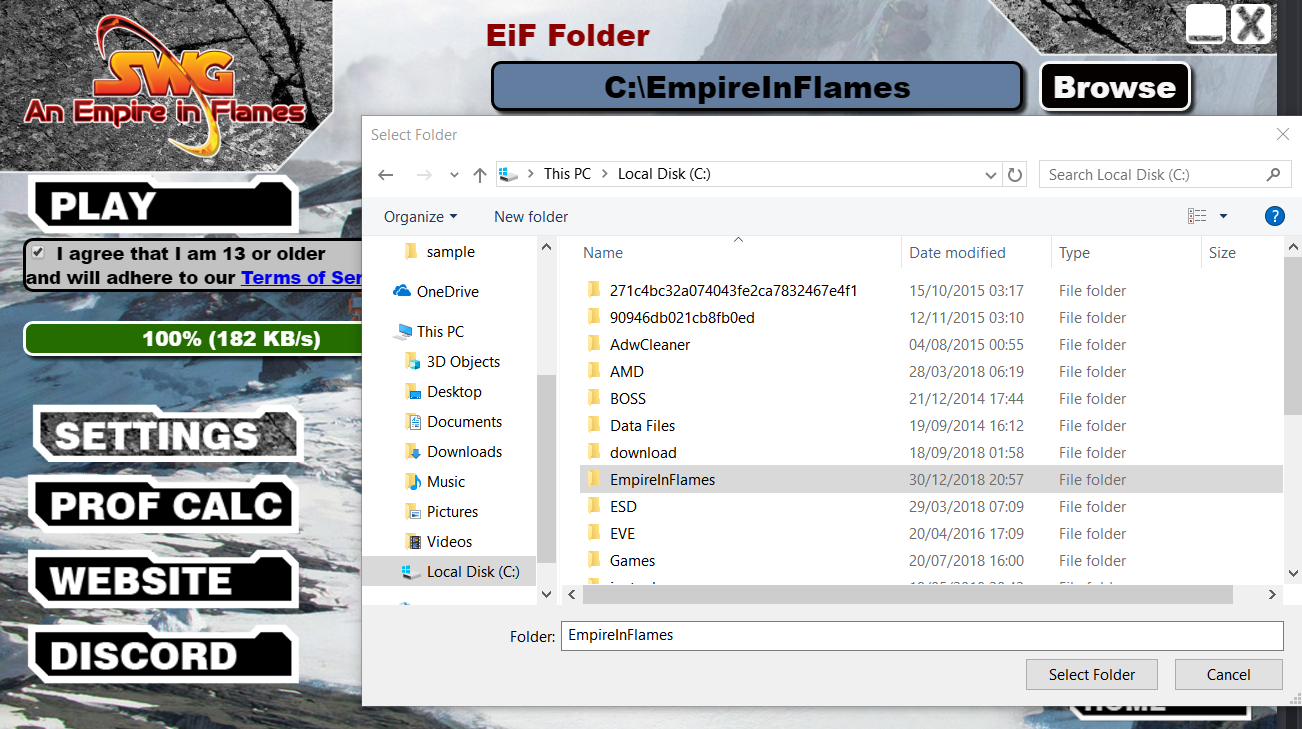Open the WEBSITE button in launcher
This screenshot has height=729, width=1302.
tap(165, 581)
